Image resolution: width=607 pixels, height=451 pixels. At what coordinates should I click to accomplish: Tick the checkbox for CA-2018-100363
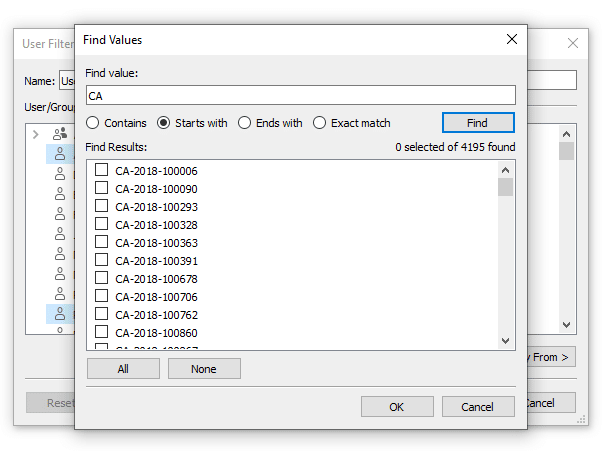pyautogui.click(x=101, y=242)
